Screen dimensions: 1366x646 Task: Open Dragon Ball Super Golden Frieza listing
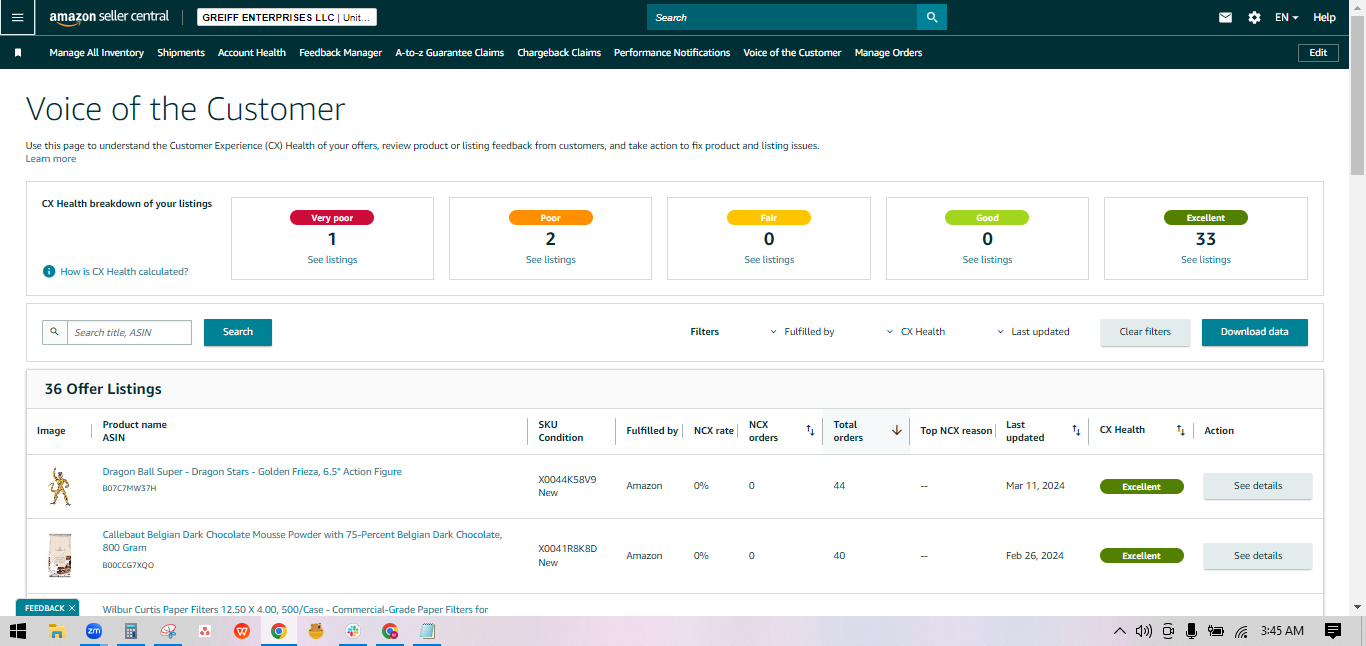pyautogui.click(x=252, y=472)
